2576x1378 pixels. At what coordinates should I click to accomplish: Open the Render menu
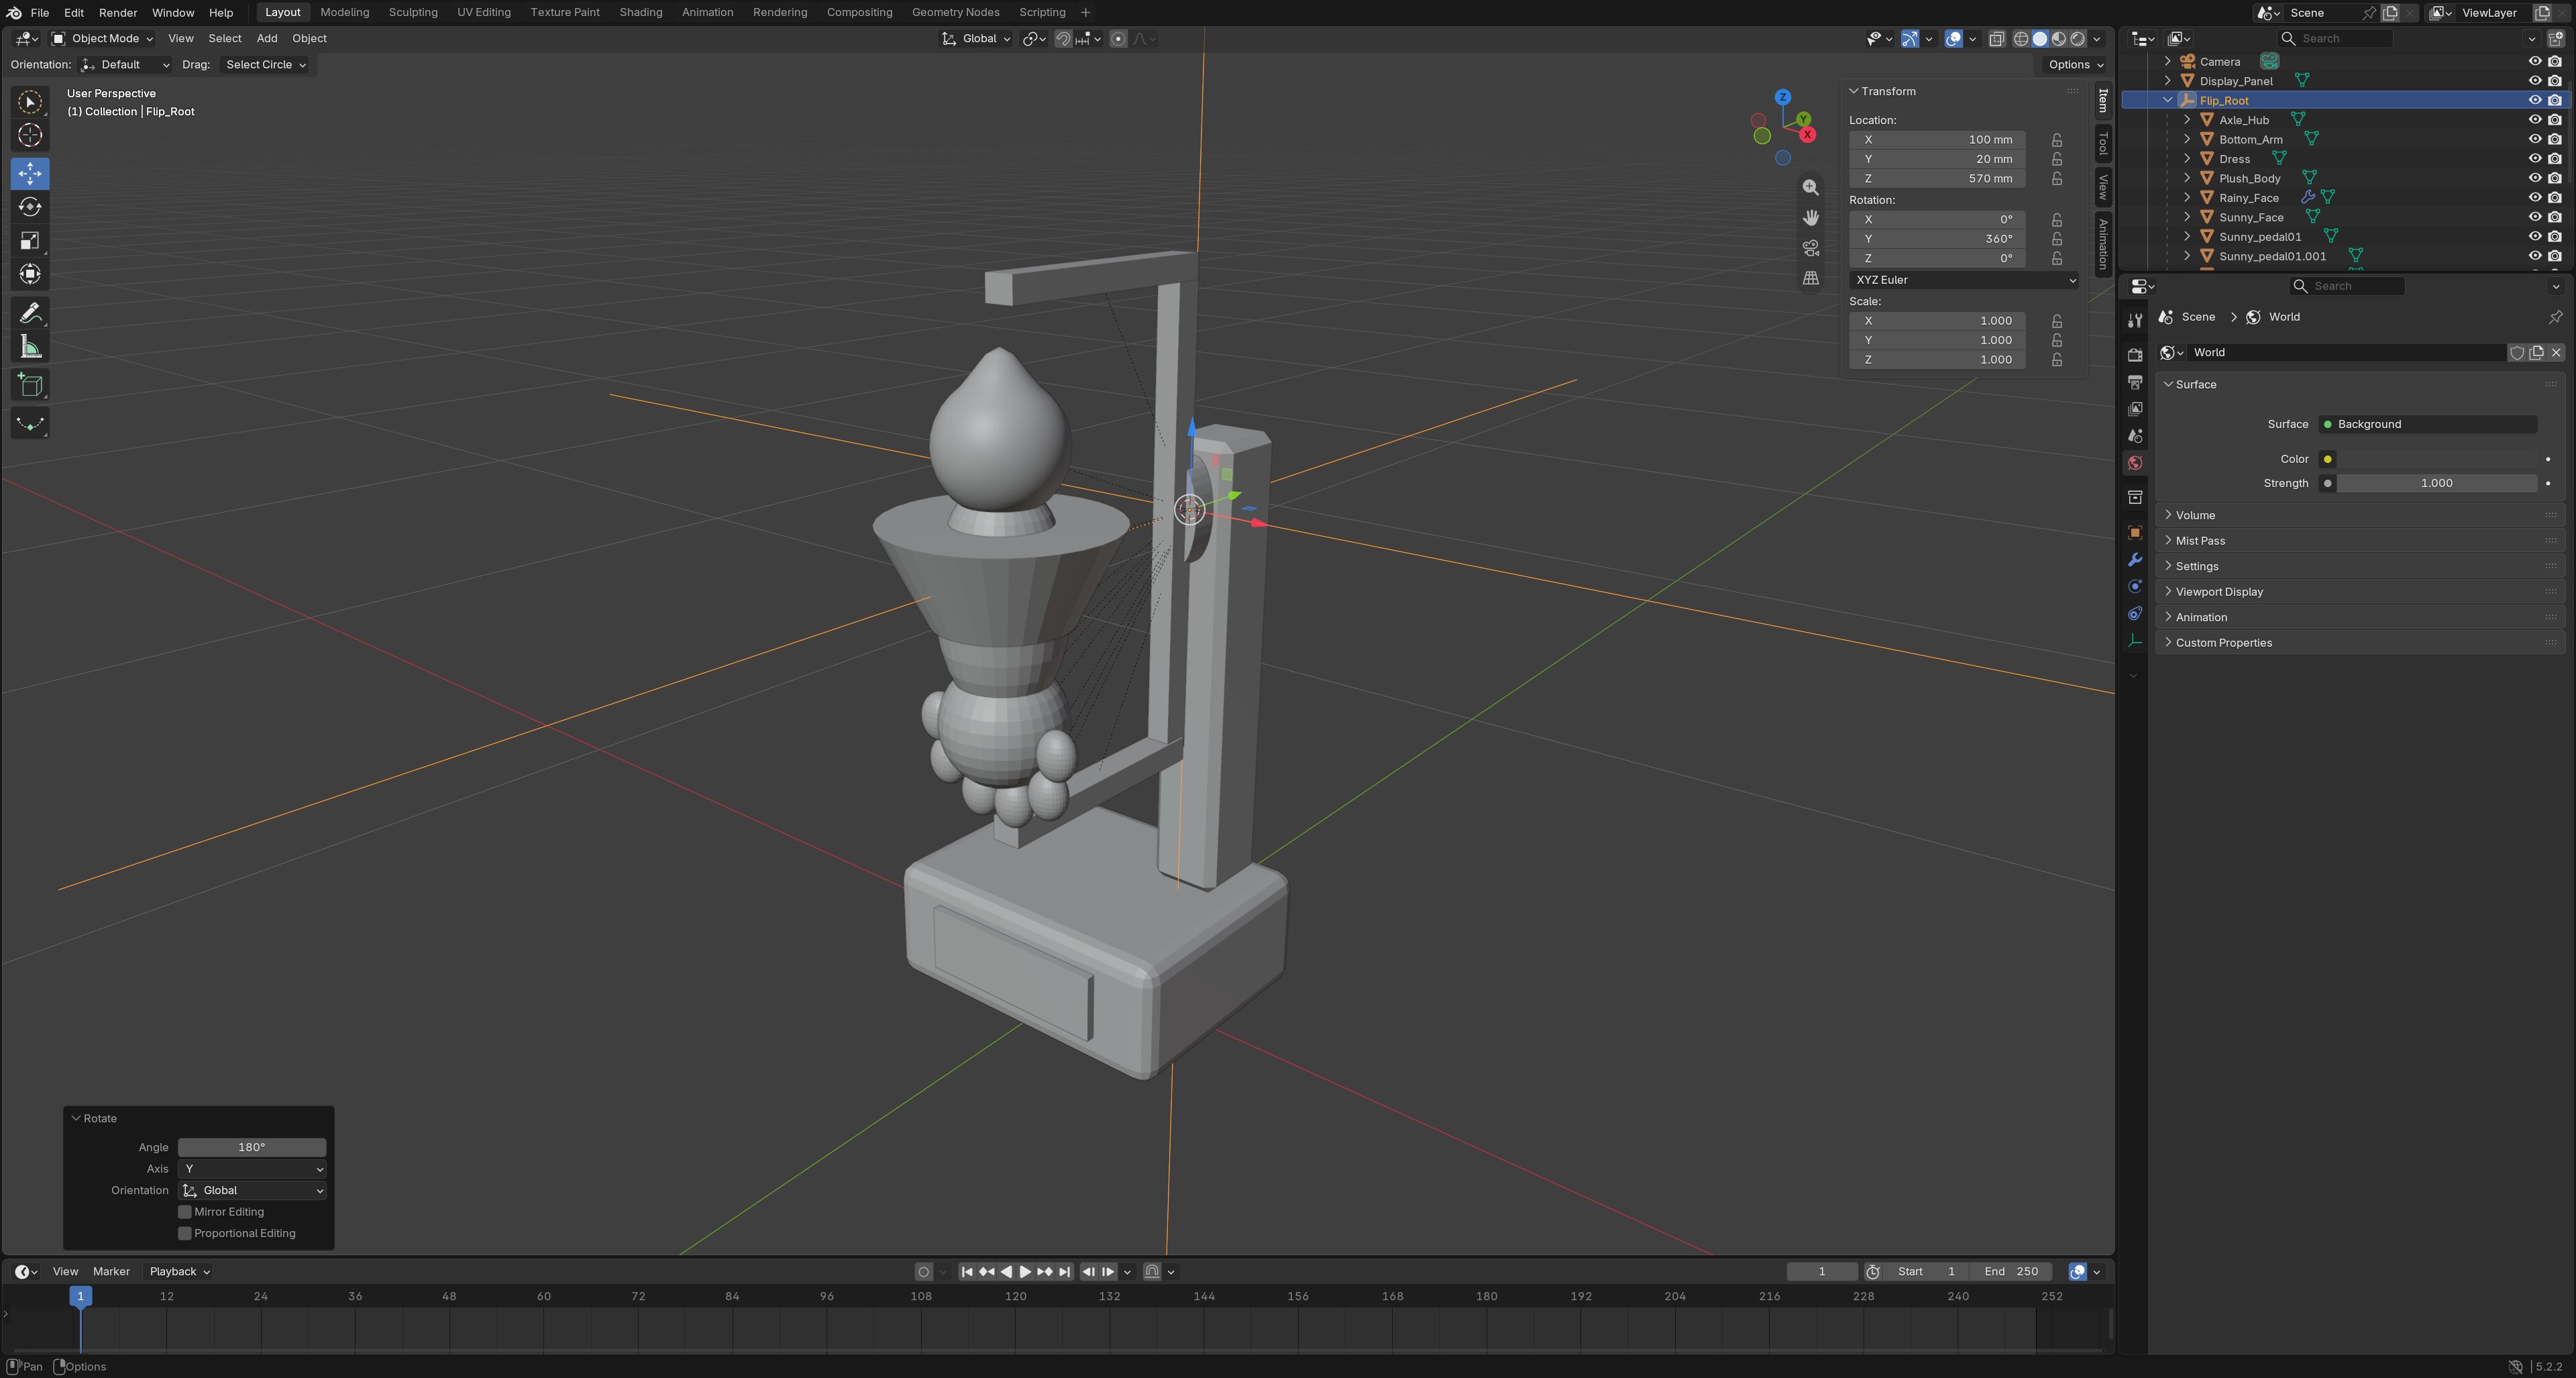[118, 12]
